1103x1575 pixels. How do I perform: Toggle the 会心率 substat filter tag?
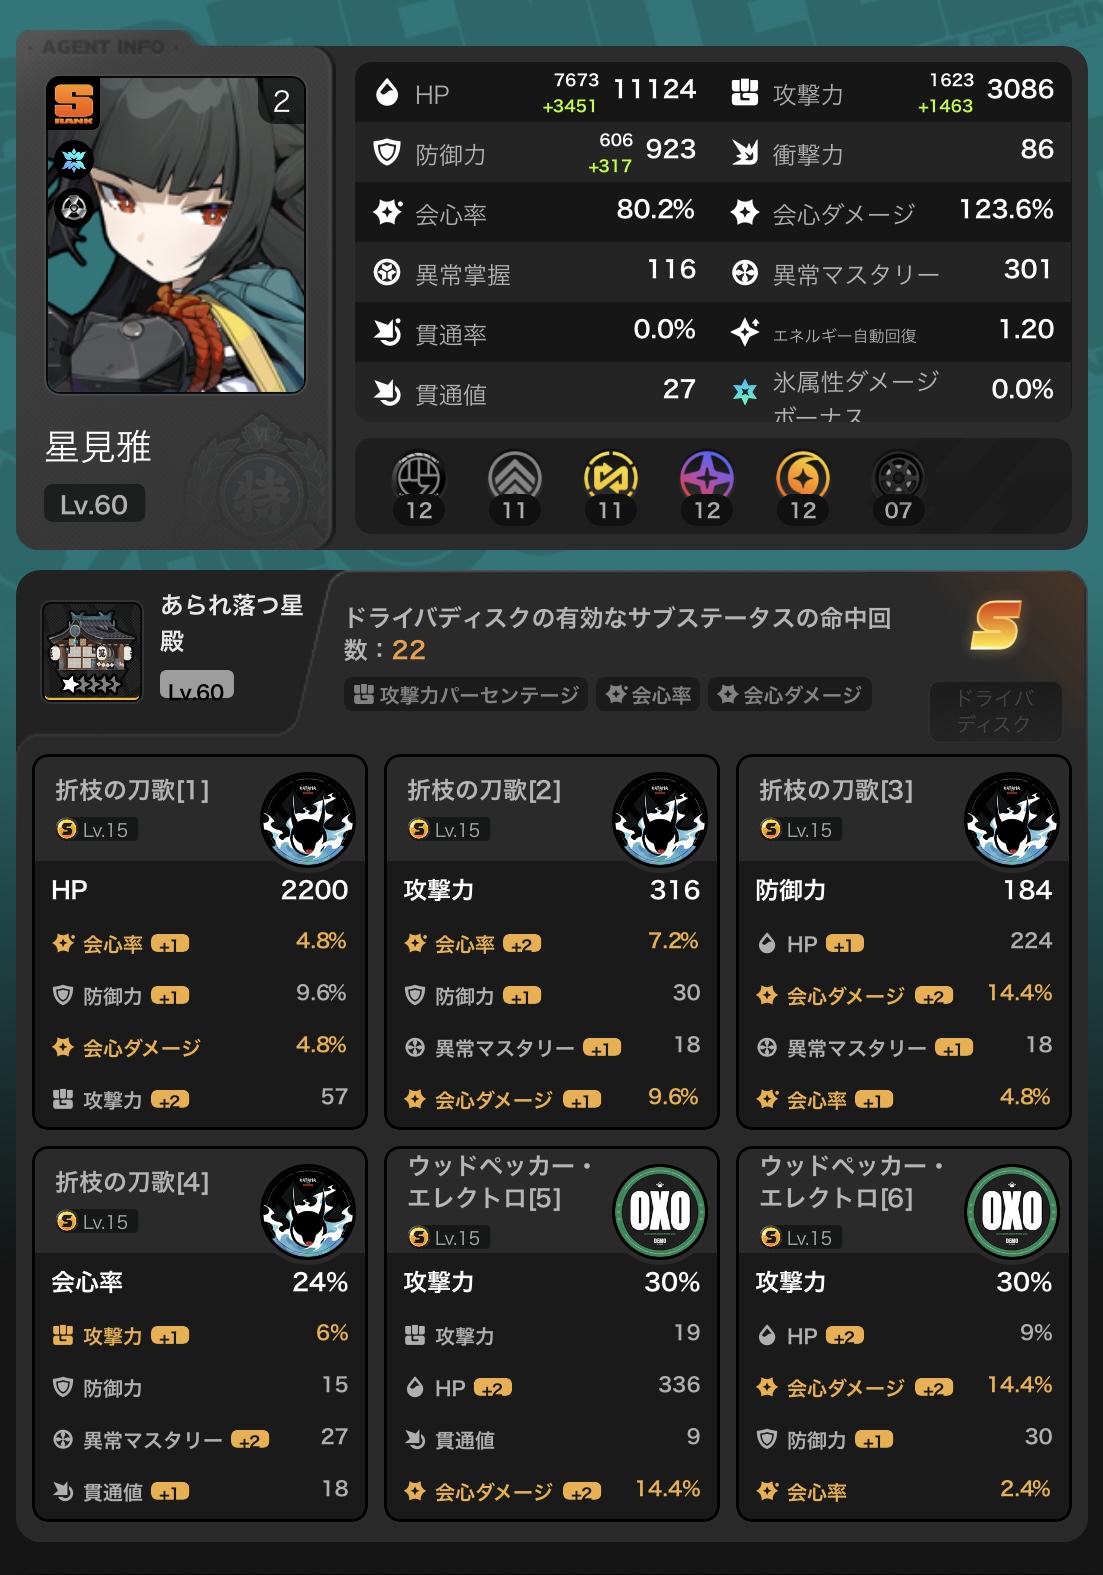tap(649, 694)
